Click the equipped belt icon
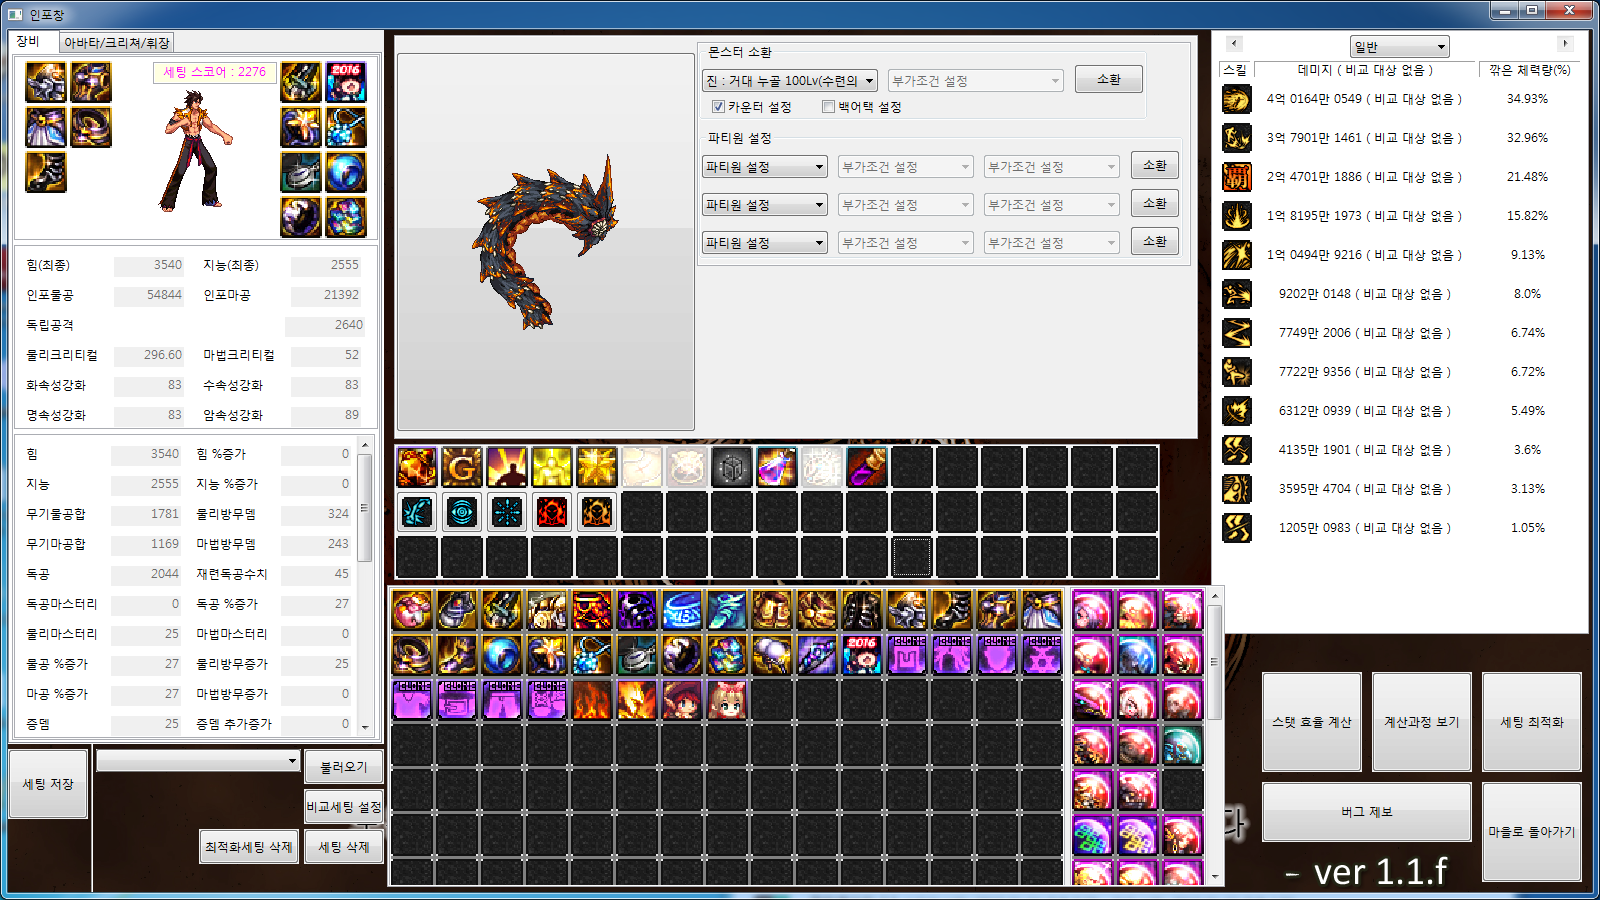 (91, 127)
